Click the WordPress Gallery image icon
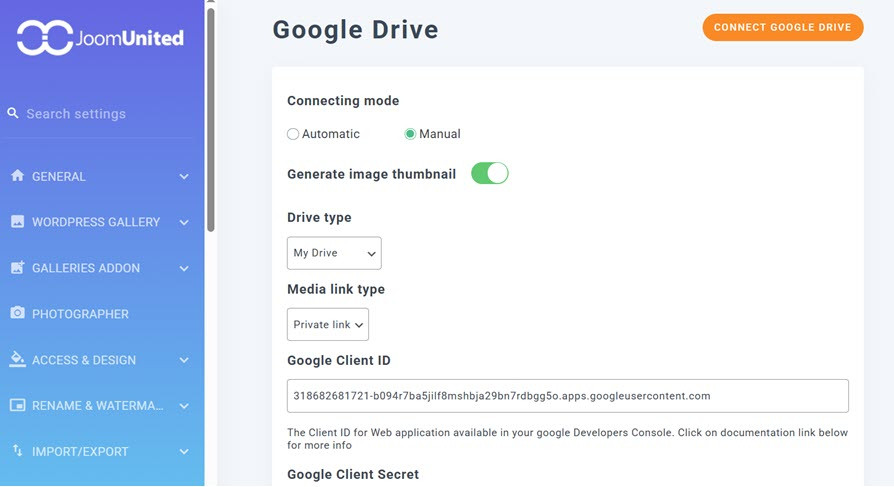The height and width of the screenshot is (487, 894). click(17, 222)
